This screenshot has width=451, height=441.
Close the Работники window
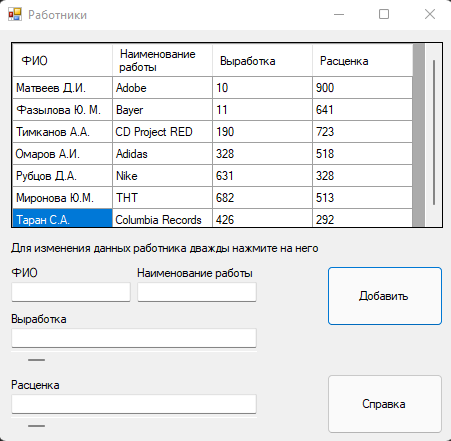pos(430,14)
